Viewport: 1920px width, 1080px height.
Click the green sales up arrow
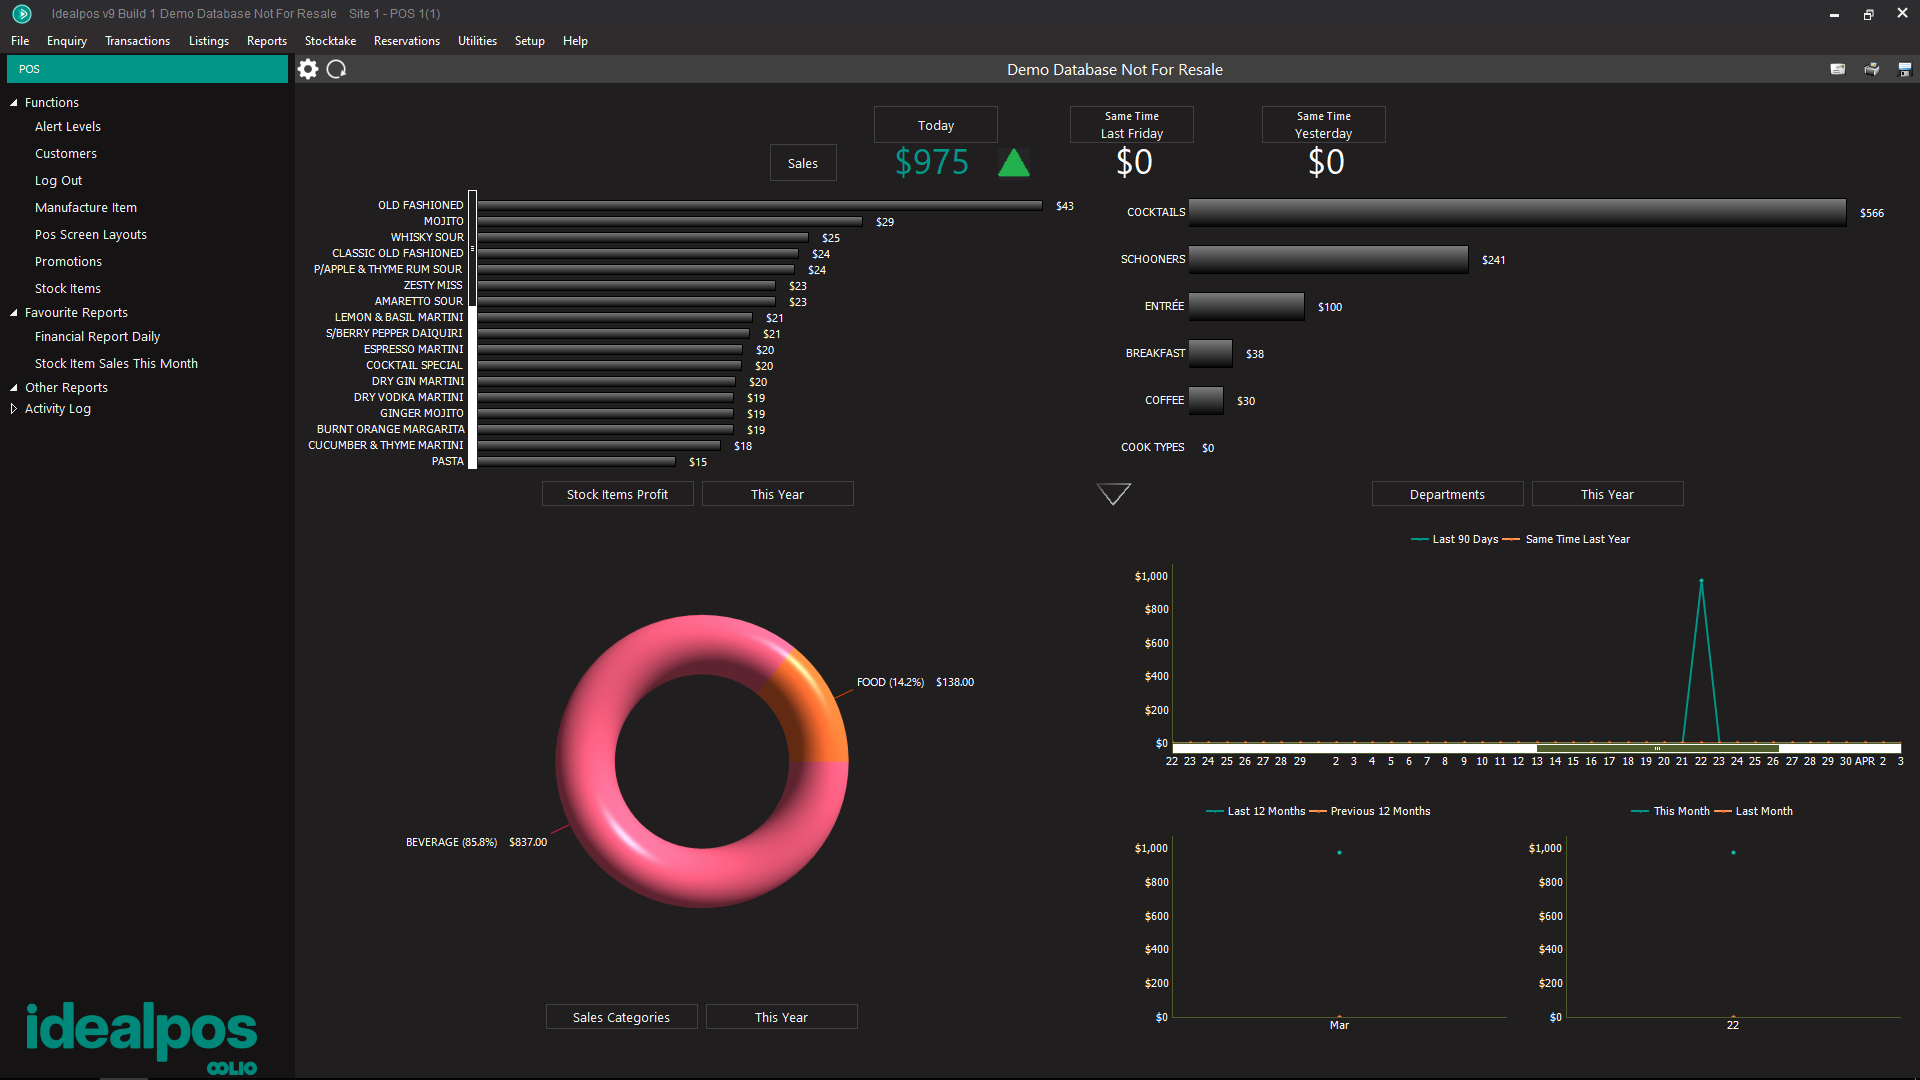[1013, 163]
